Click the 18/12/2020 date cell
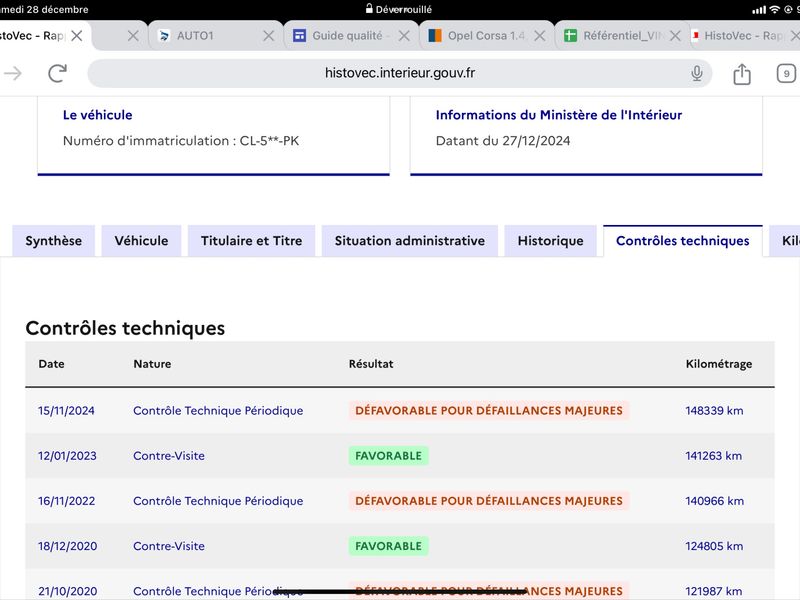This screenshot has height=600, width=800. pos(67,546)
